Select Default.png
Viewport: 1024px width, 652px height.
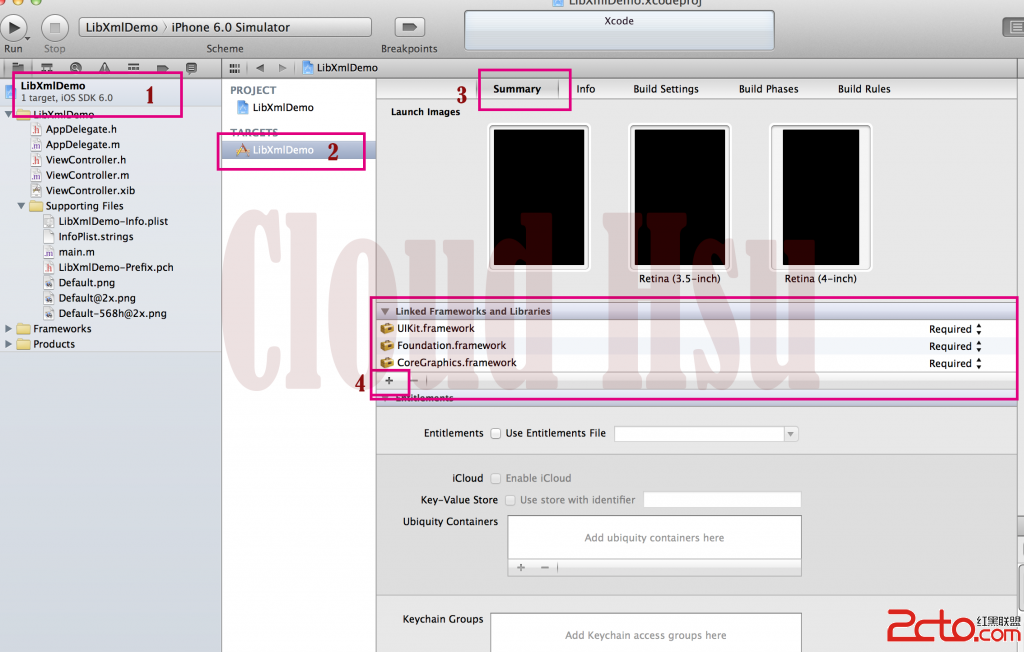tap(86, 283)
